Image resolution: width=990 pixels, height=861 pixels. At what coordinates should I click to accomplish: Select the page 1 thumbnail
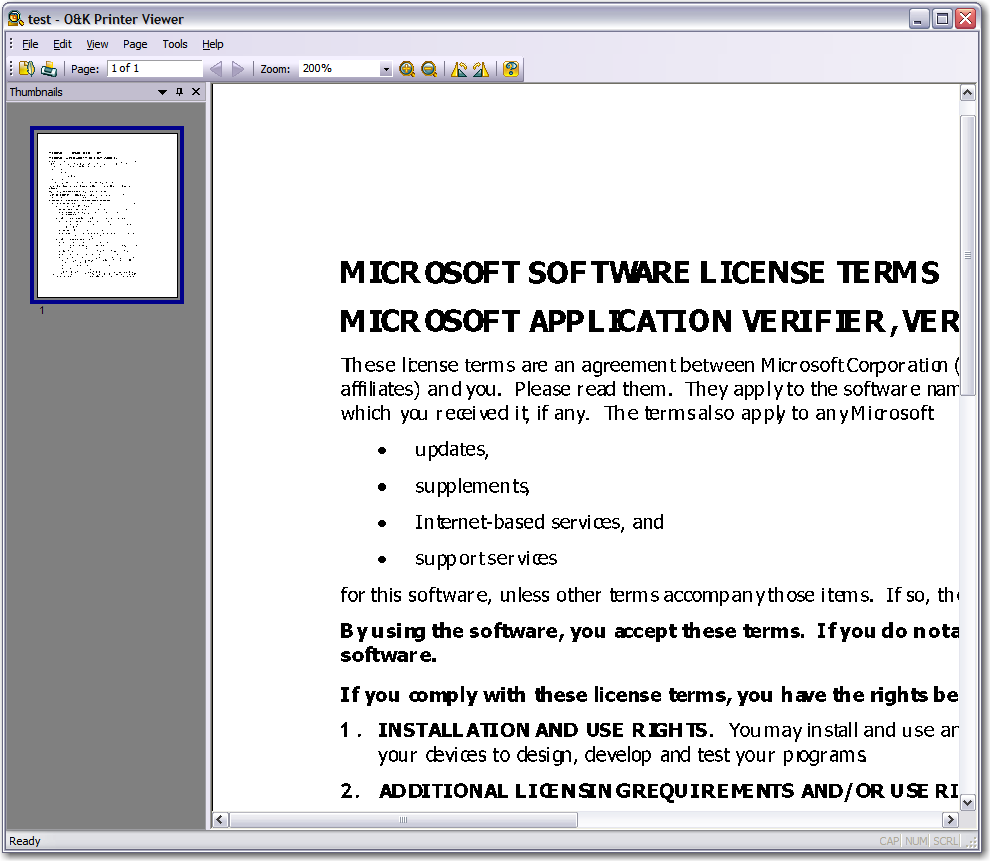107,214
